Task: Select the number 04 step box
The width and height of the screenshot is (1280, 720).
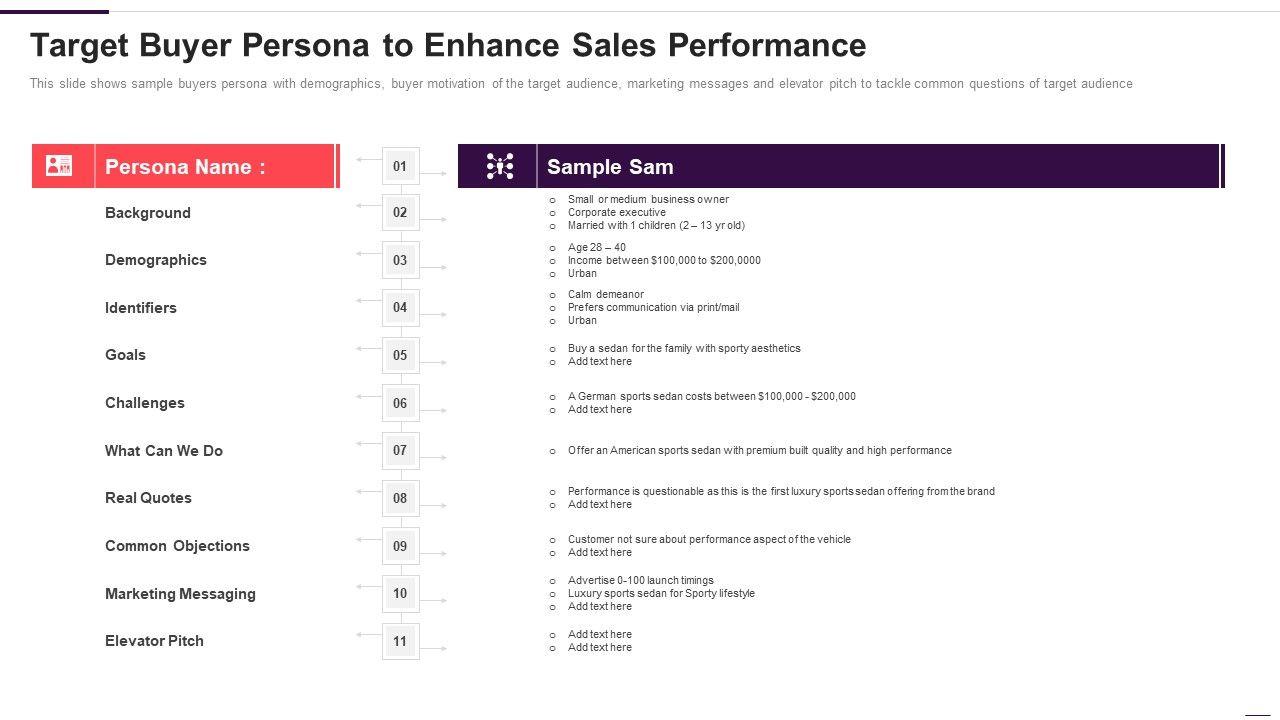Action: point(400,308)
